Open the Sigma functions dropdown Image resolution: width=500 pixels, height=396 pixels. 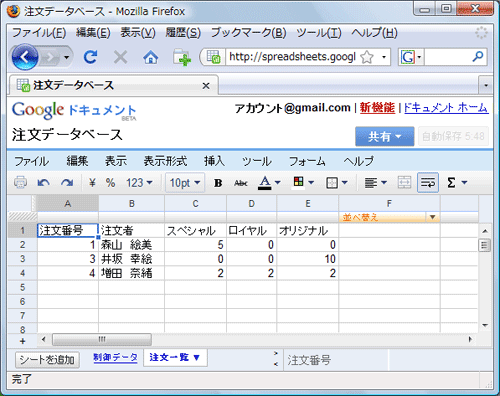457,183
